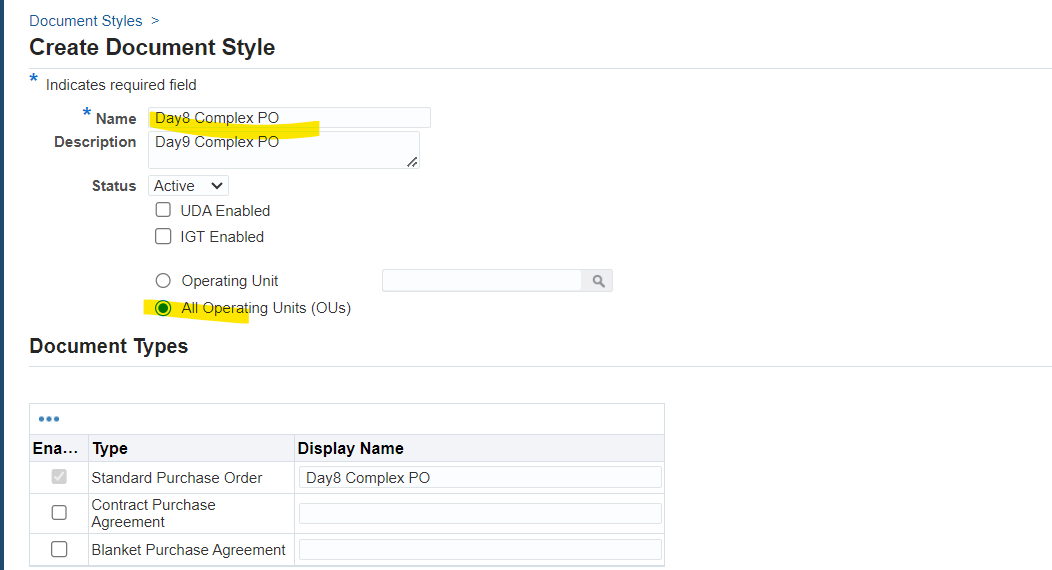The height and width of the screenshot is (570, 1052).
Task: Choose All Operating Units (OUs) radio option
Action: (x=163, y=308)
